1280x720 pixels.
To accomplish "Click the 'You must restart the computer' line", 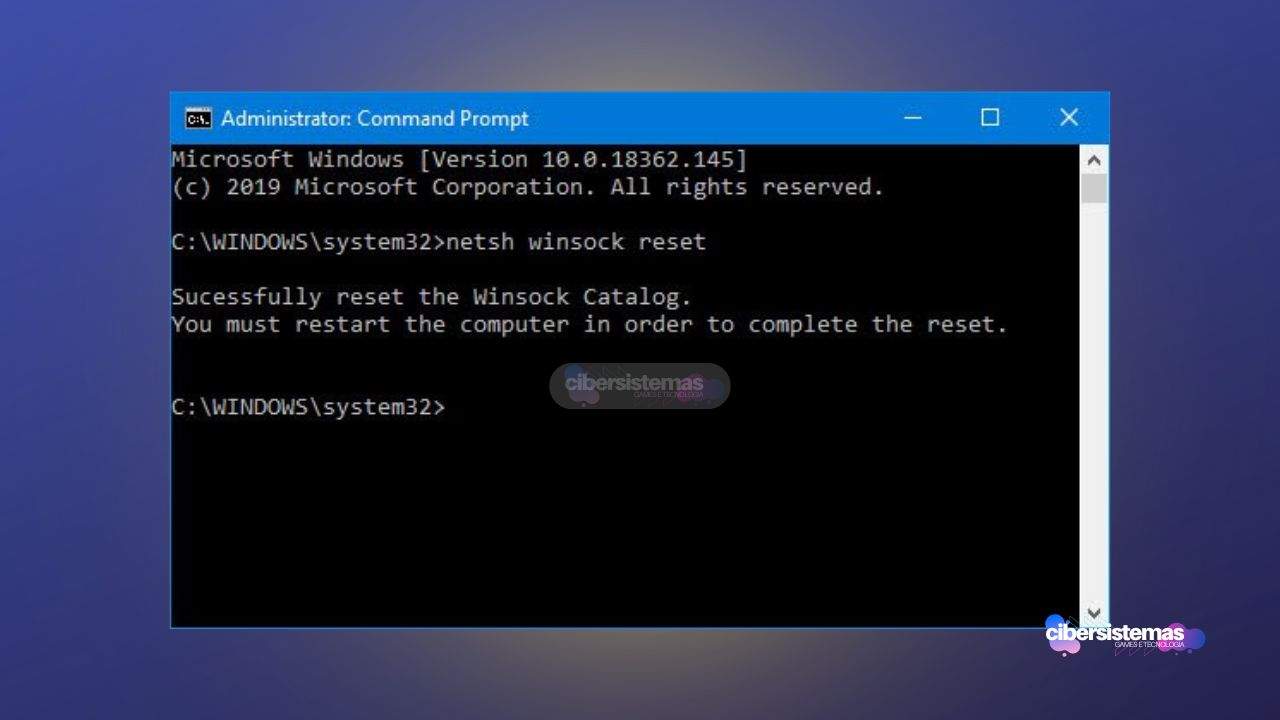I will (x=589, y=324).
